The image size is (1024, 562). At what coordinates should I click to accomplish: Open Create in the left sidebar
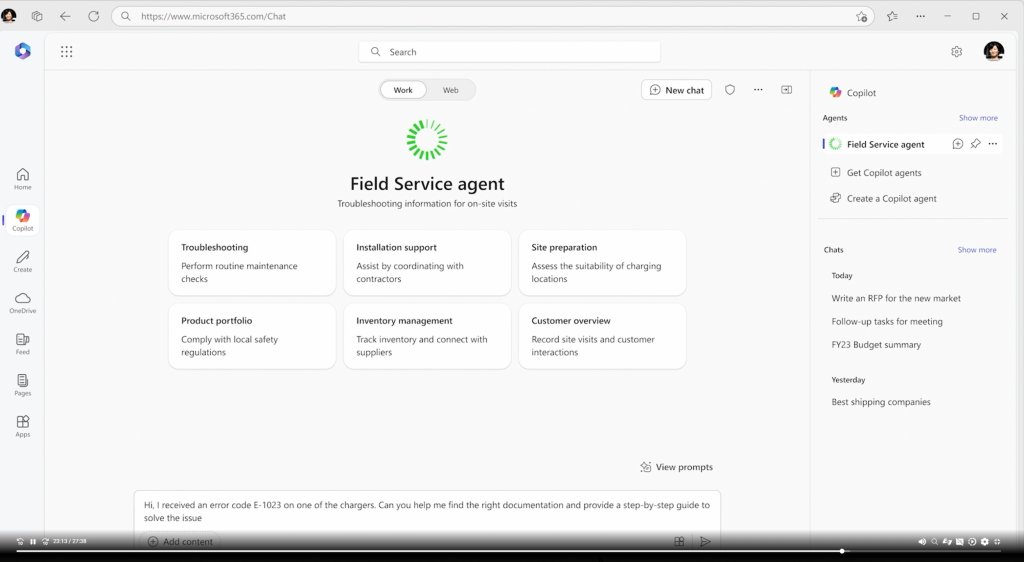tap(23, 261)
